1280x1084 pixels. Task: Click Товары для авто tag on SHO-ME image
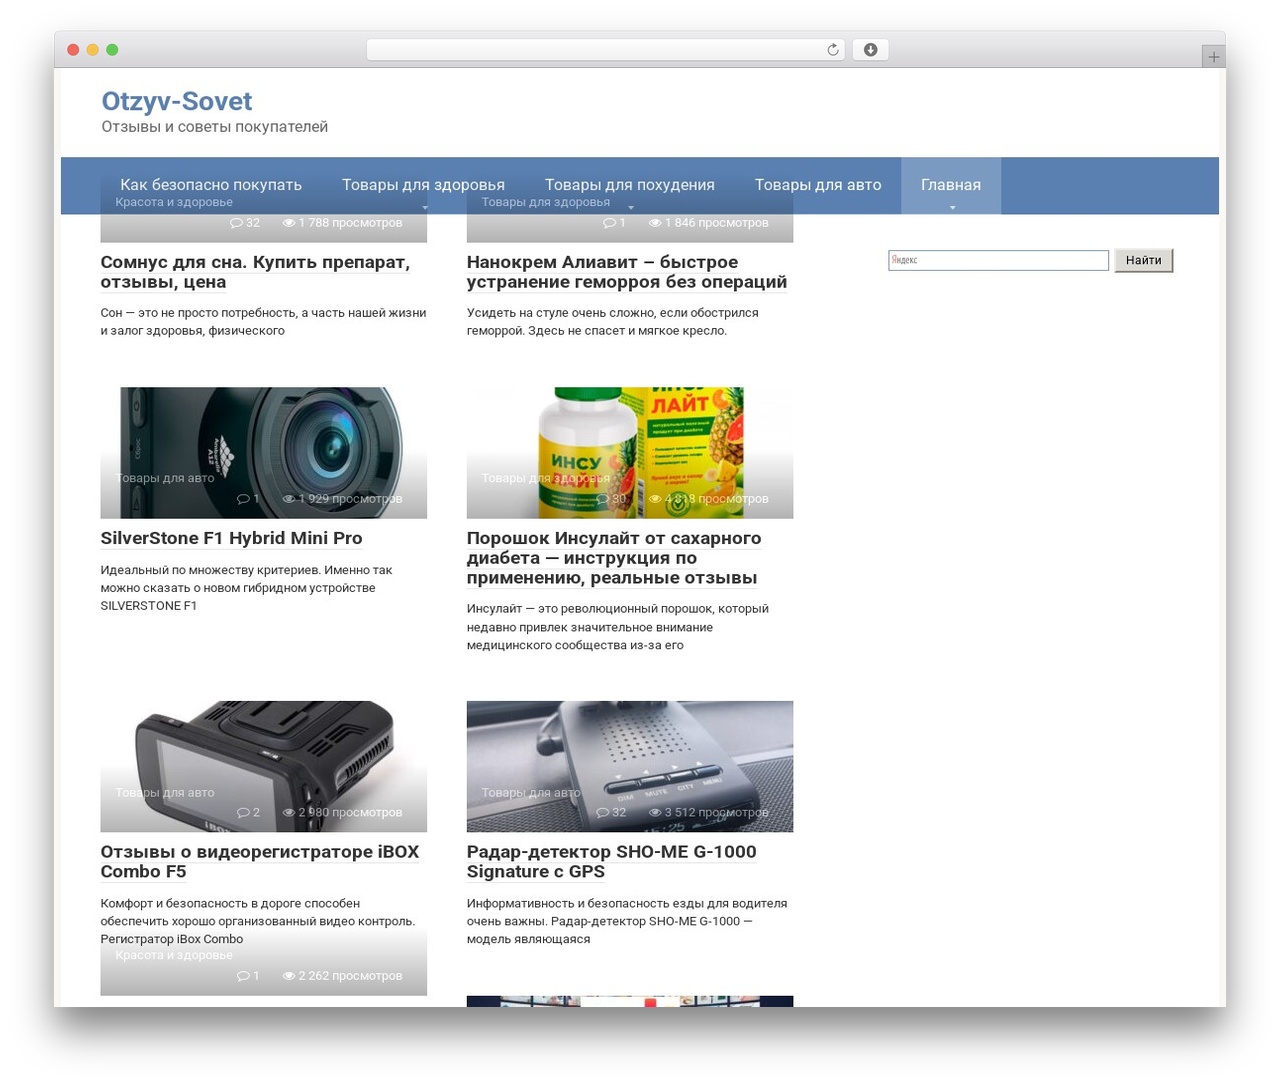point(531,793)
